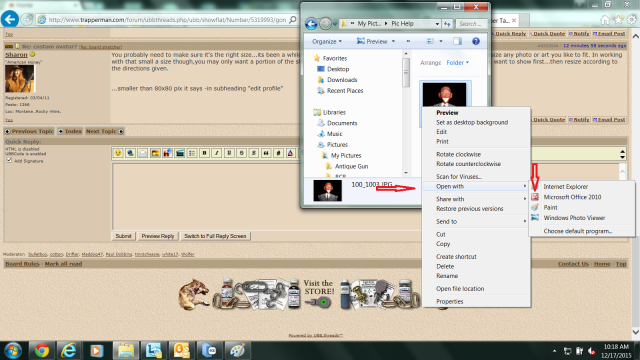Insert a smiley from the reply toolbar
Viewport: 640px width, 360px height.
(118, 153)
